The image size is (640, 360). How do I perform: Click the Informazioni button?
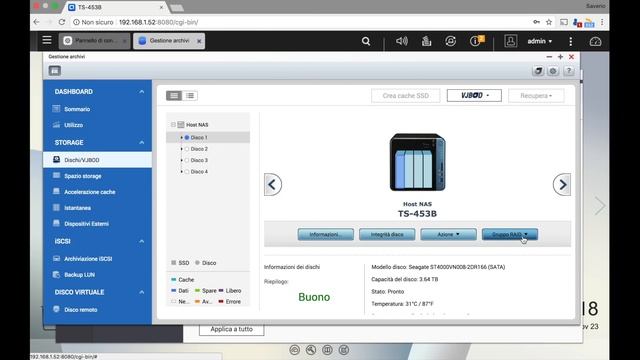point(326,234)
